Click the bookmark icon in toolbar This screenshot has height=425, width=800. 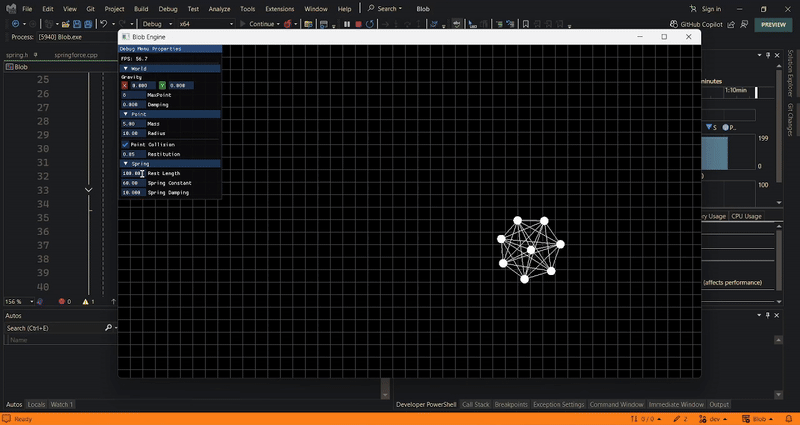pyautogui.click(x=526, y=24)
